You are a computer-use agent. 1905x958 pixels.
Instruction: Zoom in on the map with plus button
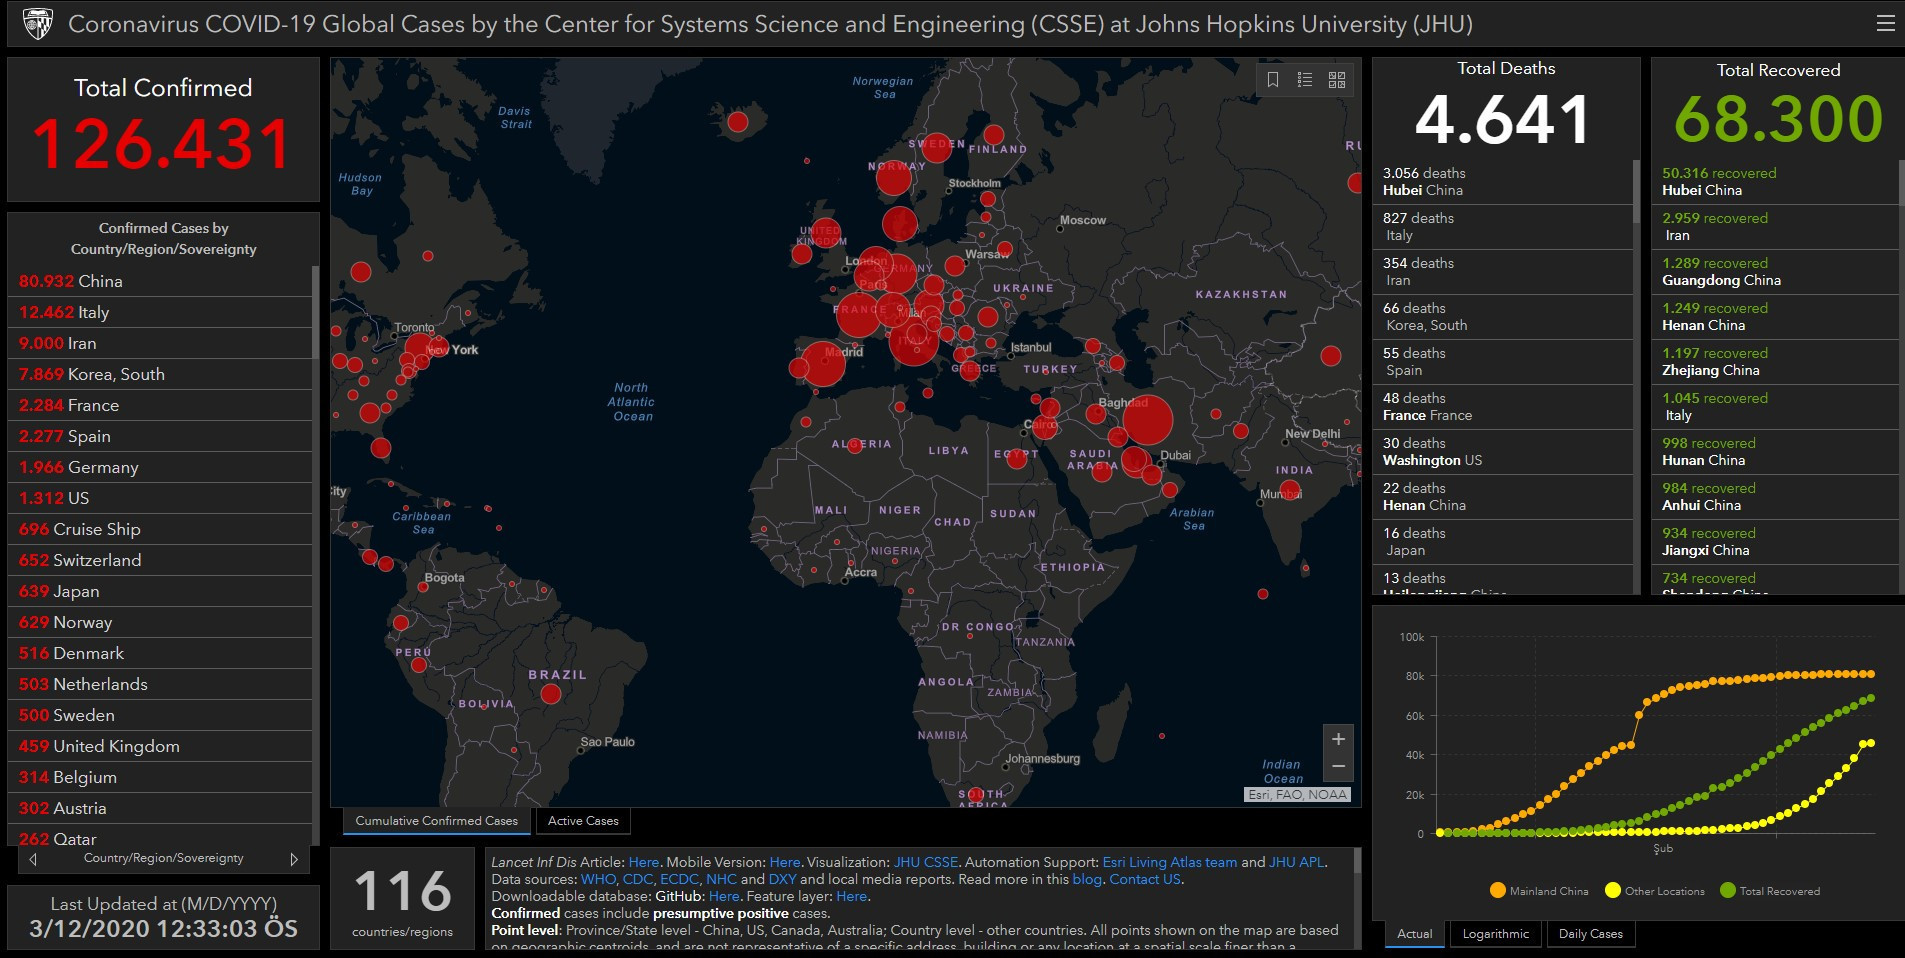pyautogui.click(x=1338, y=739)
